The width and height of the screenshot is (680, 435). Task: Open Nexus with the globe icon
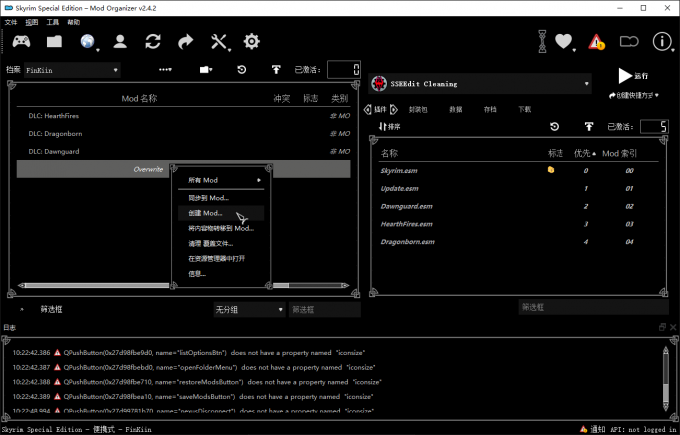pyautogui.click(x=88, y=42)
